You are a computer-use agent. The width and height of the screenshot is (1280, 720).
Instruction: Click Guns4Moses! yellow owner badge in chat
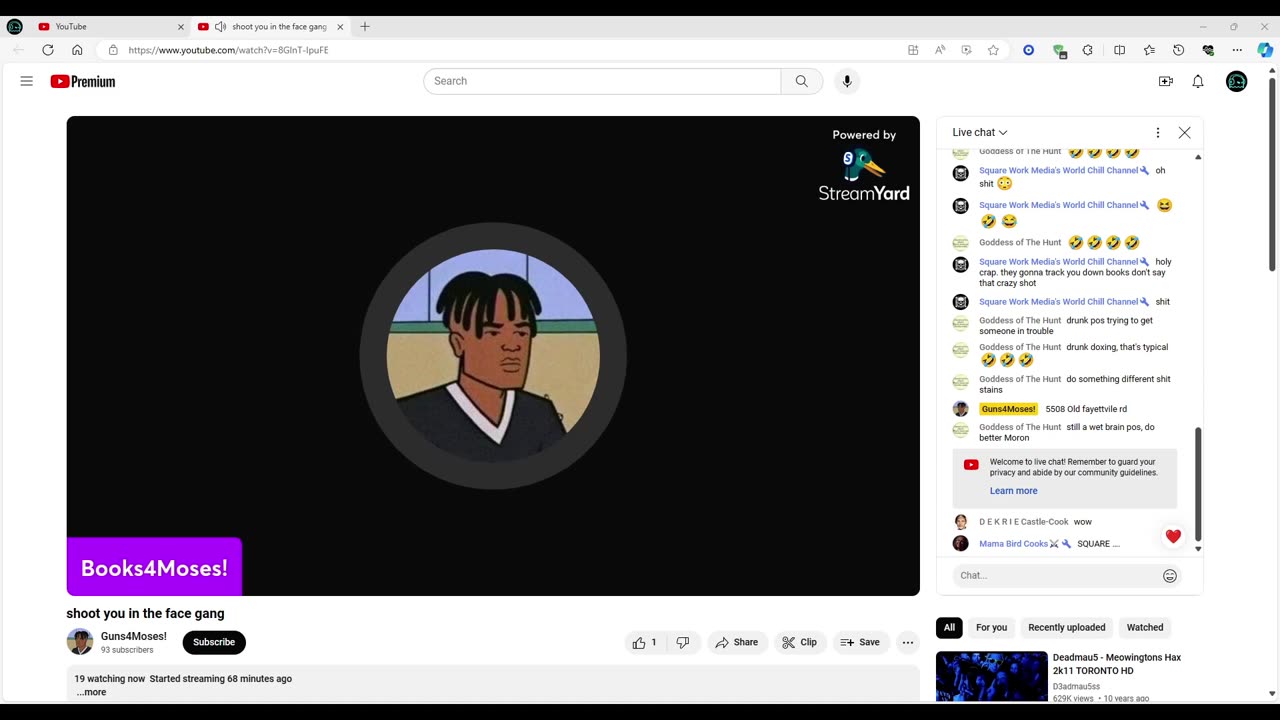1008,409
